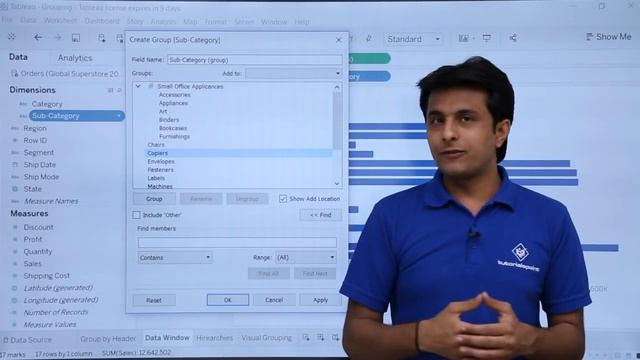The height and width of the screenshot is (360, 640).
Task: Open the Data menu
Action: tap(28, 20)
